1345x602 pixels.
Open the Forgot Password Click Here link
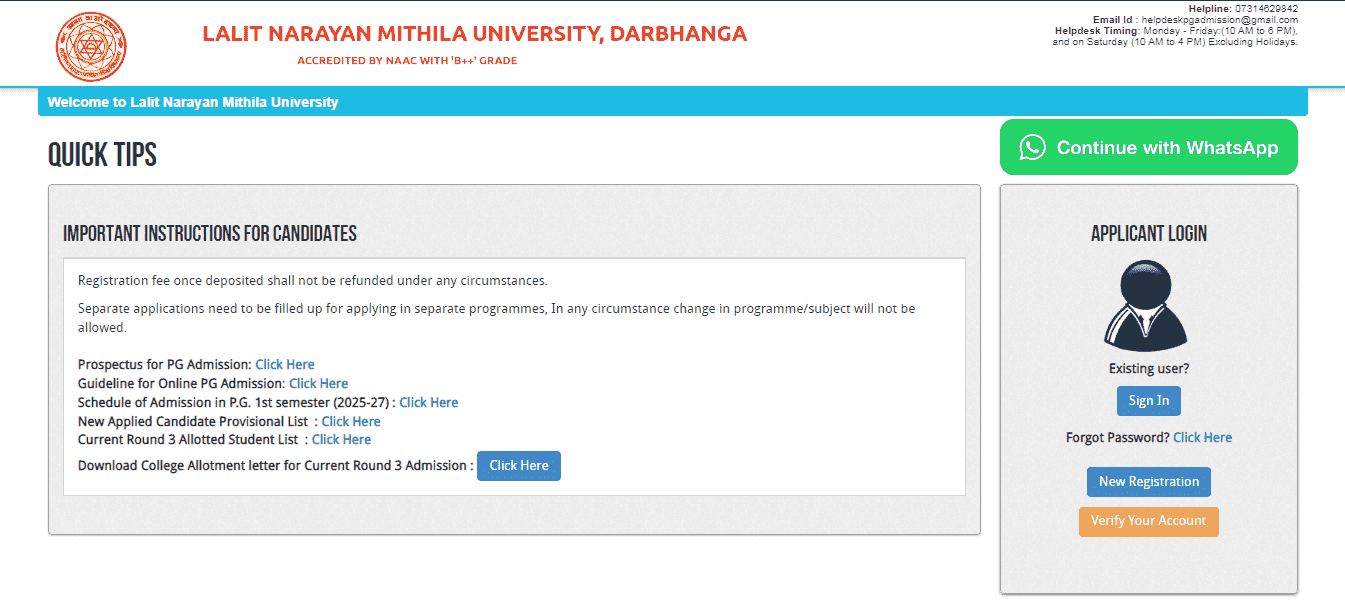coord(1202,438)
